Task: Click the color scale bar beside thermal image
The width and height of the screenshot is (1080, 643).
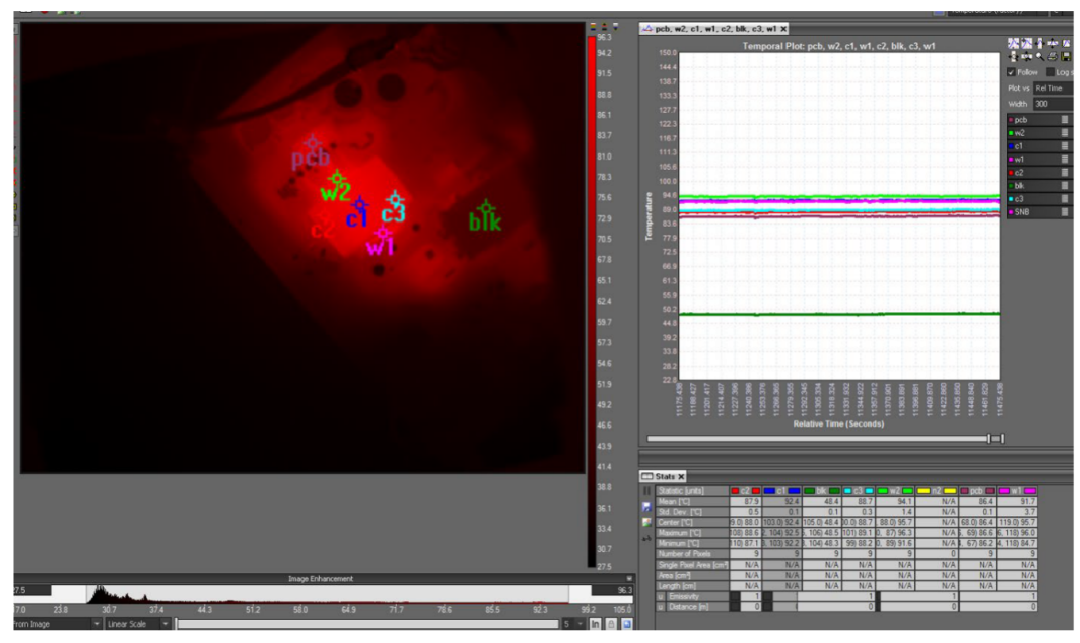Action: click(592, 301)
